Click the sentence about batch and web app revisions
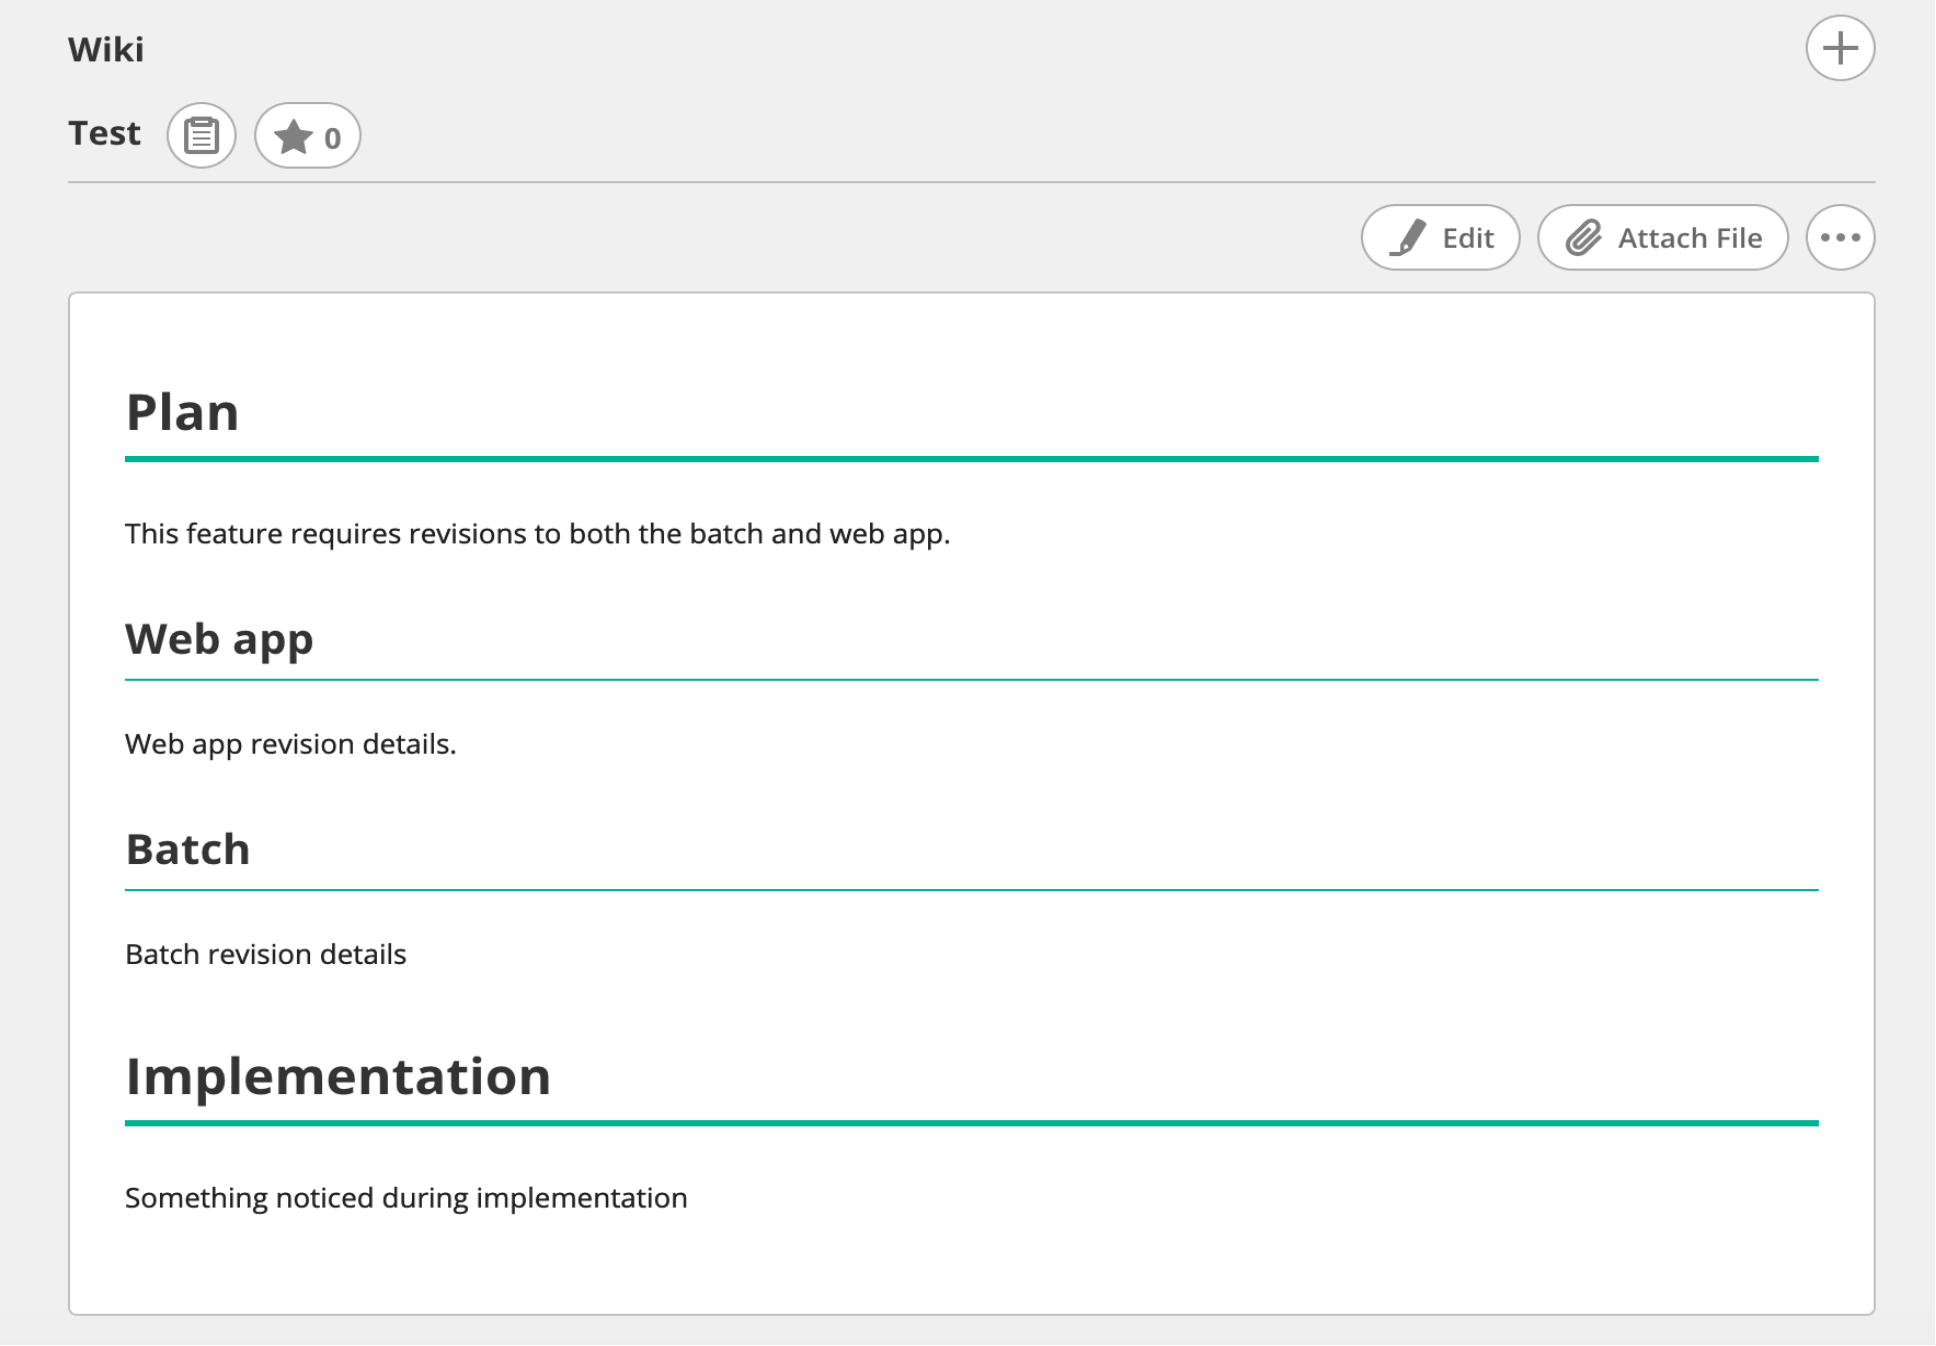Screen dimensions: 1936x1346 [x=537, y=534]
